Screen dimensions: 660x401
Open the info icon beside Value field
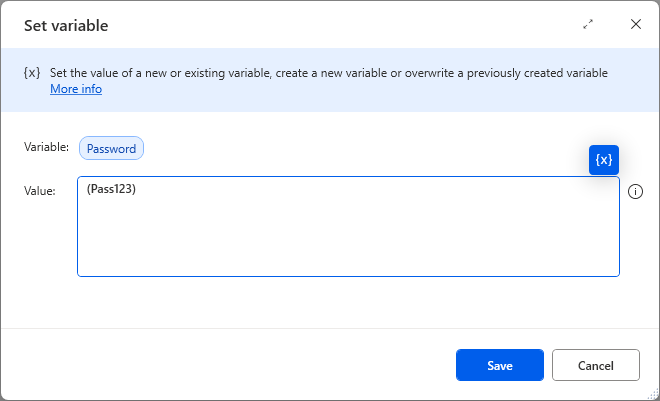[x=635, y=191]
